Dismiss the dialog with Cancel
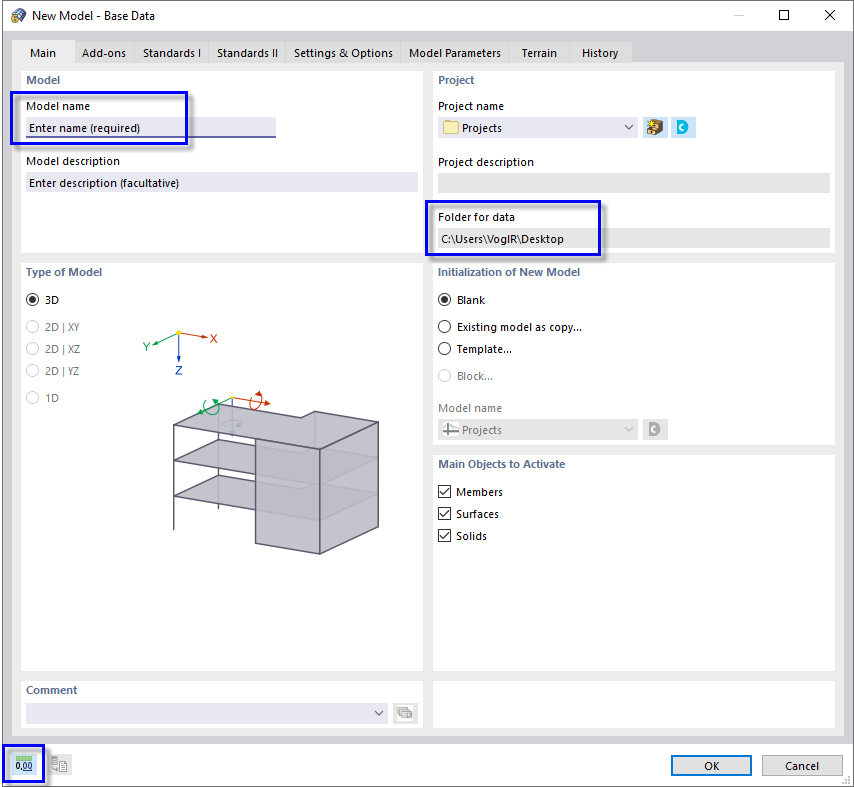The width and height of the screenshot is (854, 787). (802, 764)
